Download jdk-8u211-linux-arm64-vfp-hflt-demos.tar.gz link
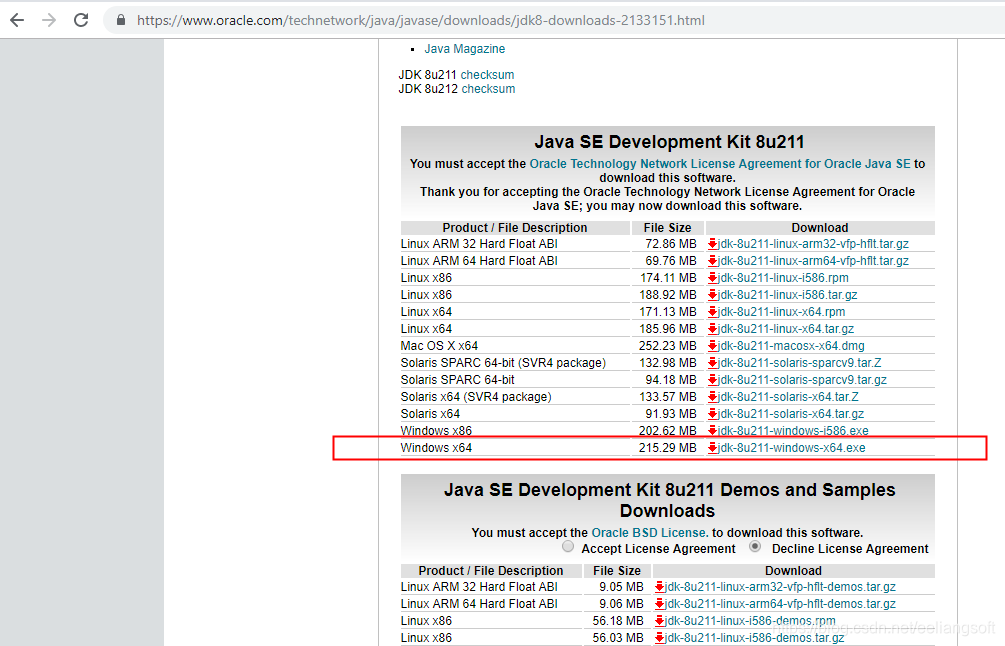 pyautogui.click(x=781, y=604)
